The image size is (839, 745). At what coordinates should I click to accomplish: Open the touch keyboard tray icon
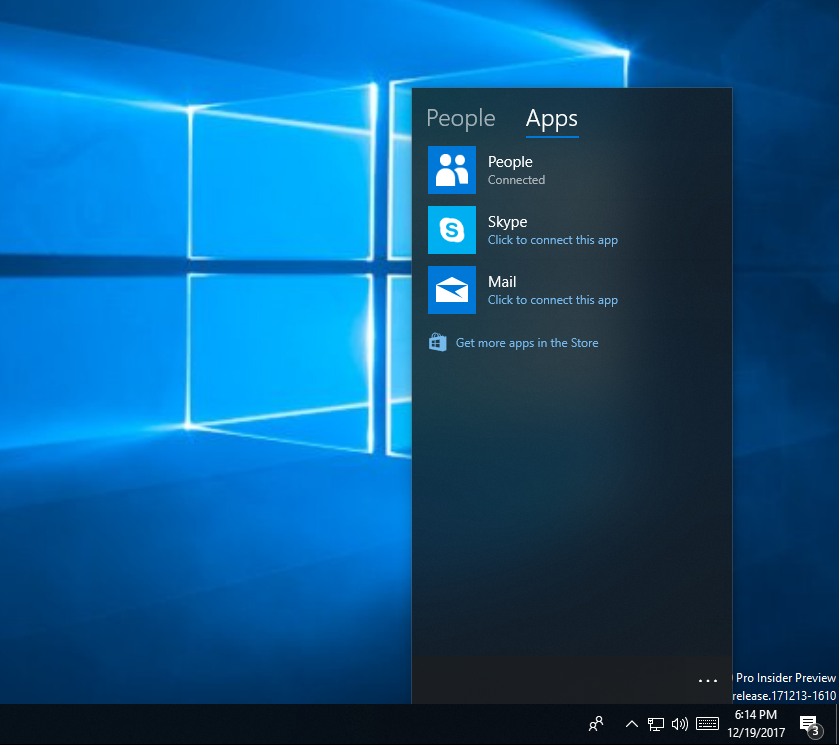pos(707,724)
